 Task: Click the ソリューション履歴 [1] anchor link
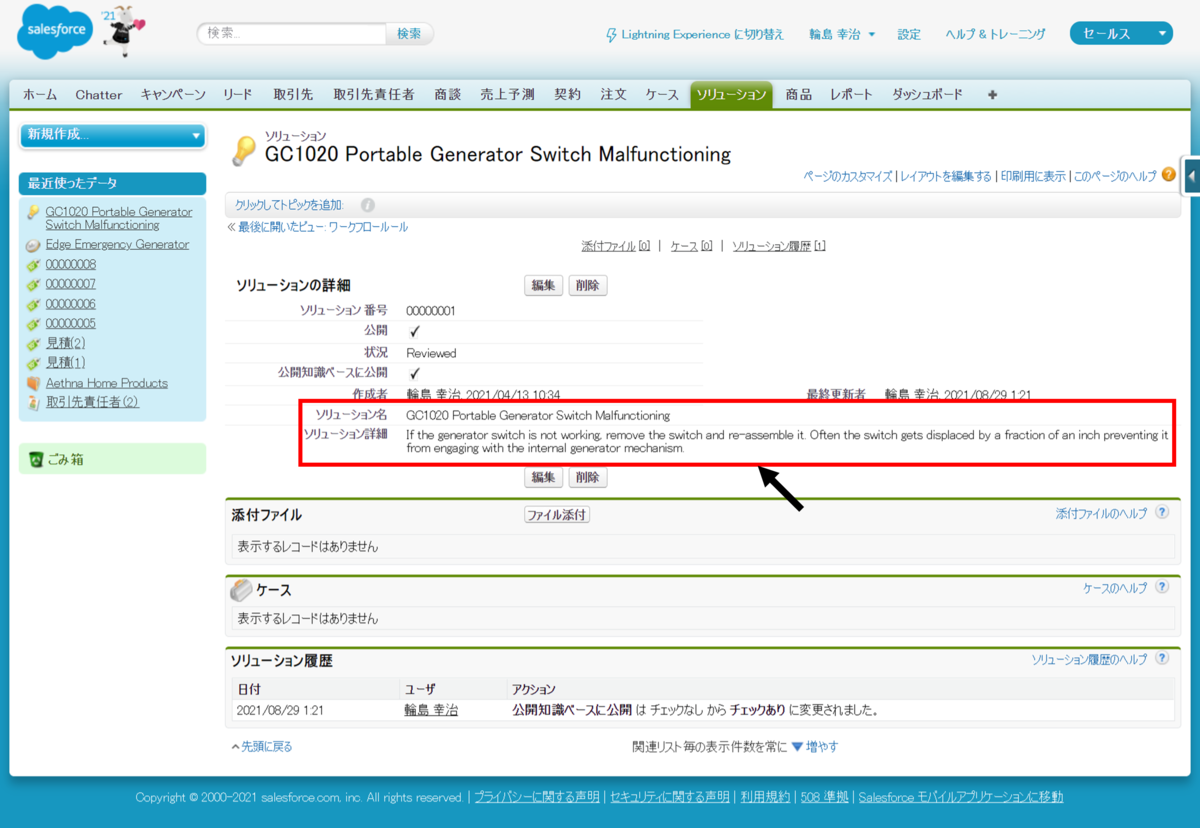(779, 246)
